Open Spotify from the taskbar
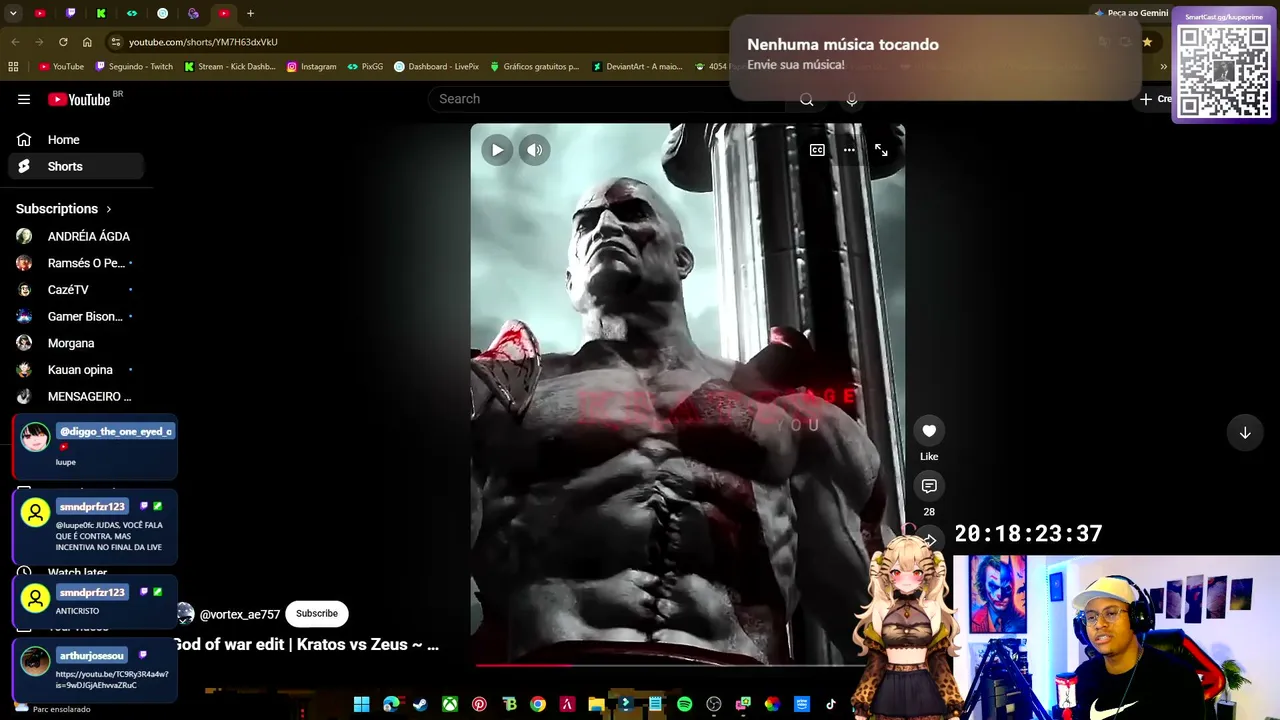The image size is (1280, 720). 684,704
